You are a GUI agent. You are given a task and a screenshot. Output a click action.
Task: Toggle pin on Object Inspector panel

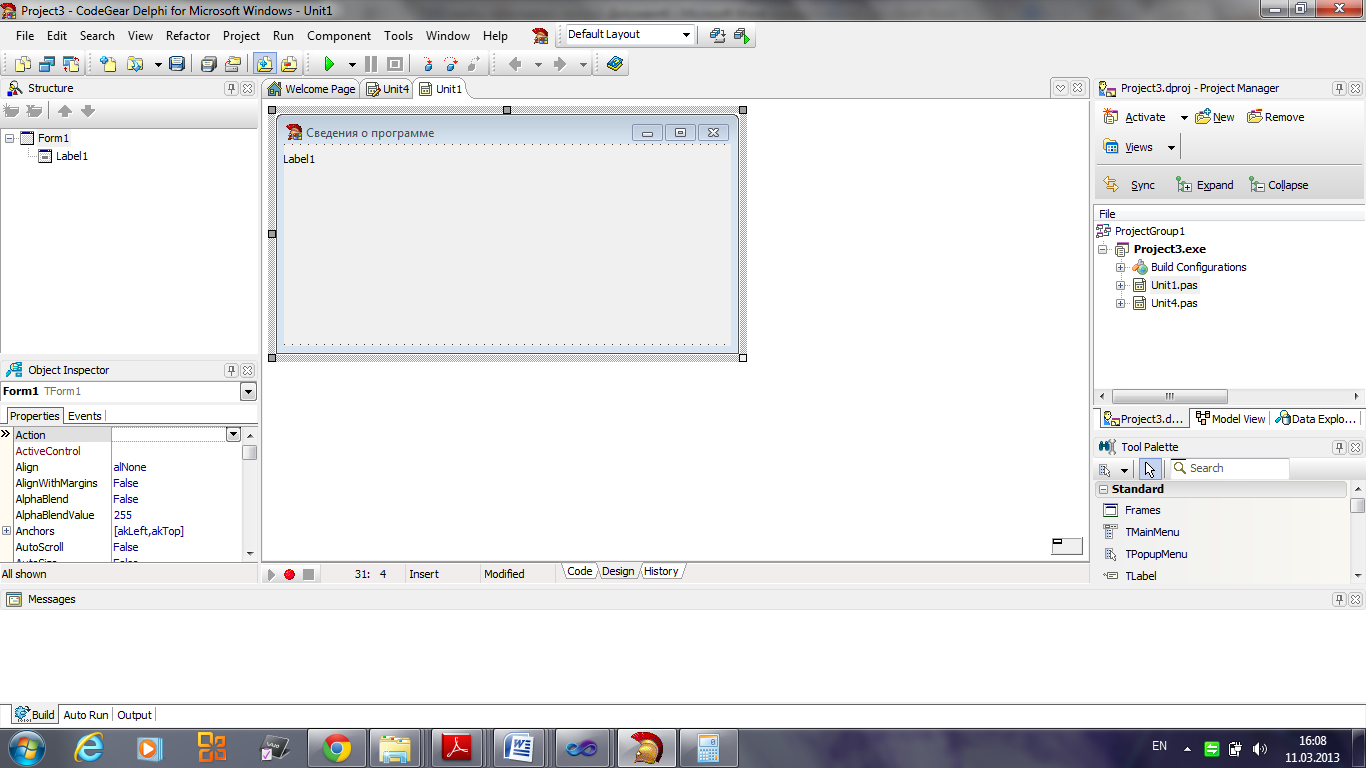[x=231, y=370]
